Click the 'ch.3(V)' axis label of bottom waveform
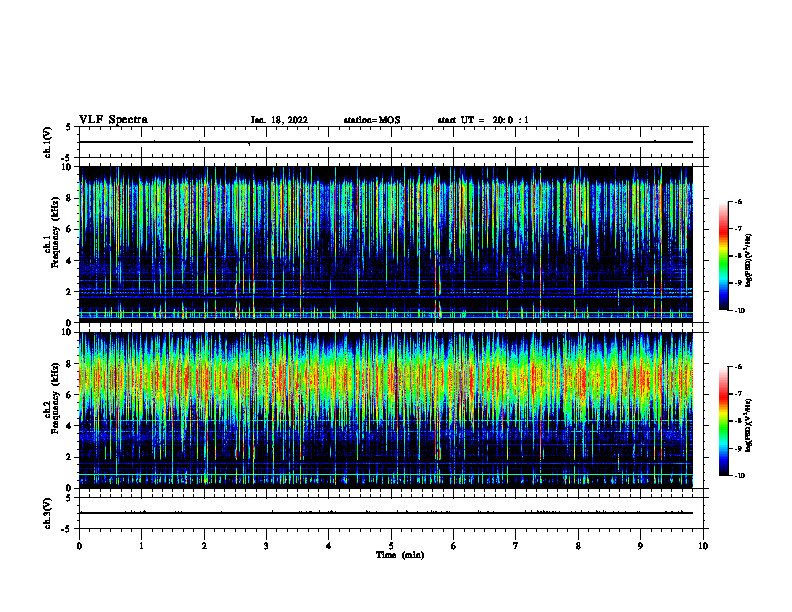The height and width of the screenshot is (612, 792). pyautogui.click(x=47, y=513)
